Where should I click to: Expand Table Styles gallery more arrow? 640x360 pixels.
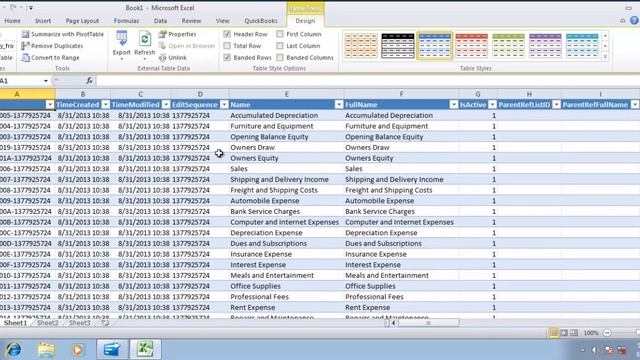pyautogui.click(x=605, y=57)
